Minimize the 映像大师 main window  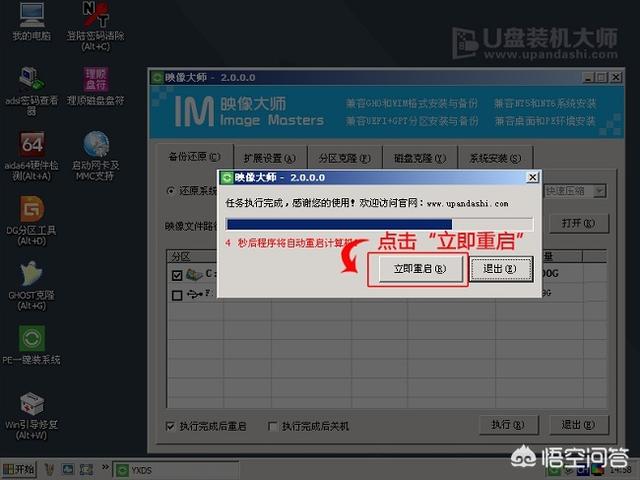point(588,77)
